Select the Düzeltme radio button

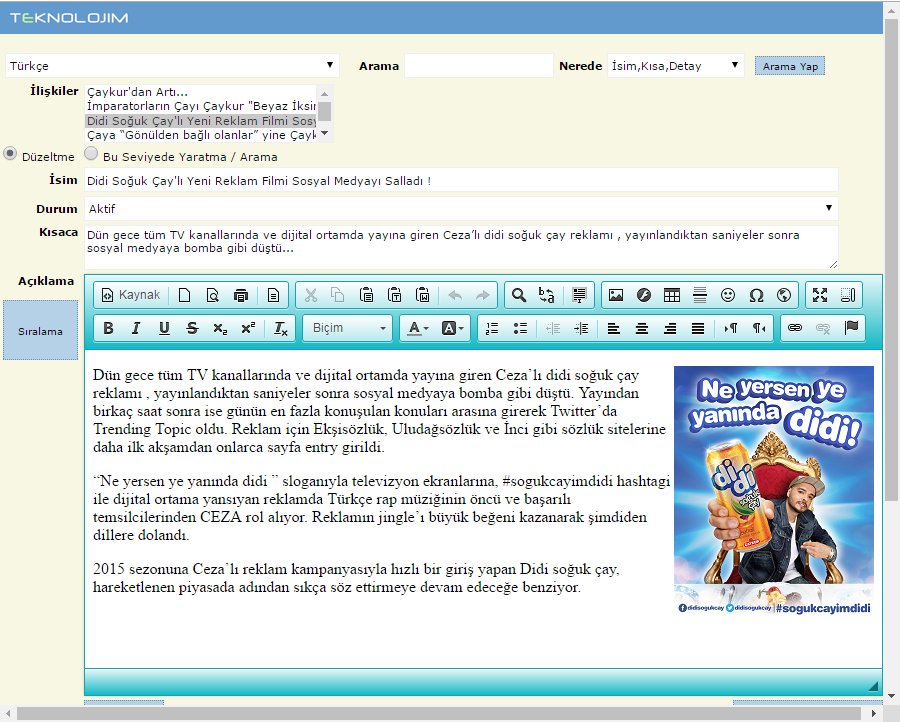(10, 154)
